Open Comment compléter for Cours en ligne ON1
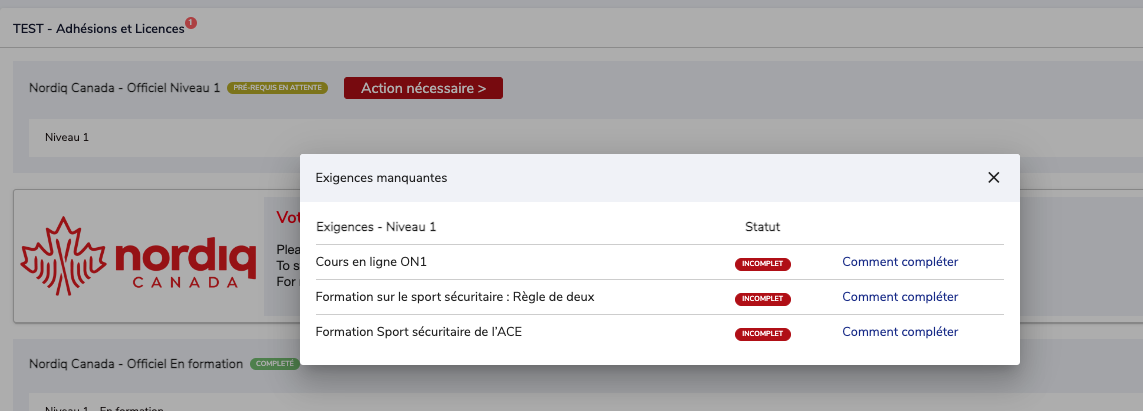 tap(900, 262)
